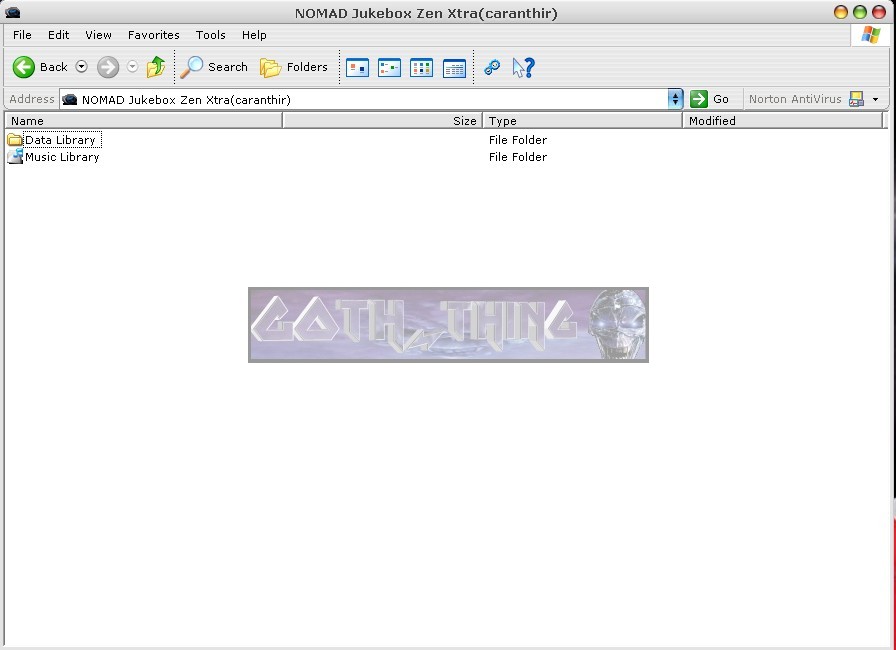
Task: Click the Windows flag logo icon
Action: 871,35
